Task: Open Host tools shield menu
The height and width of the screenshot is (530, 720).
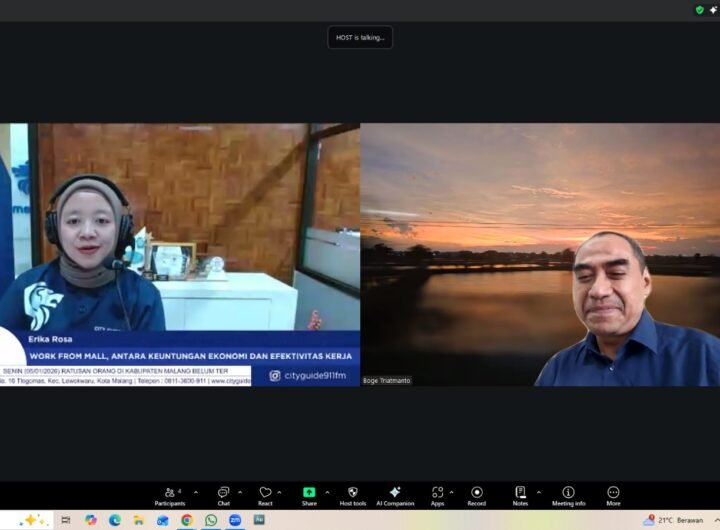Action: pos(352,494)
